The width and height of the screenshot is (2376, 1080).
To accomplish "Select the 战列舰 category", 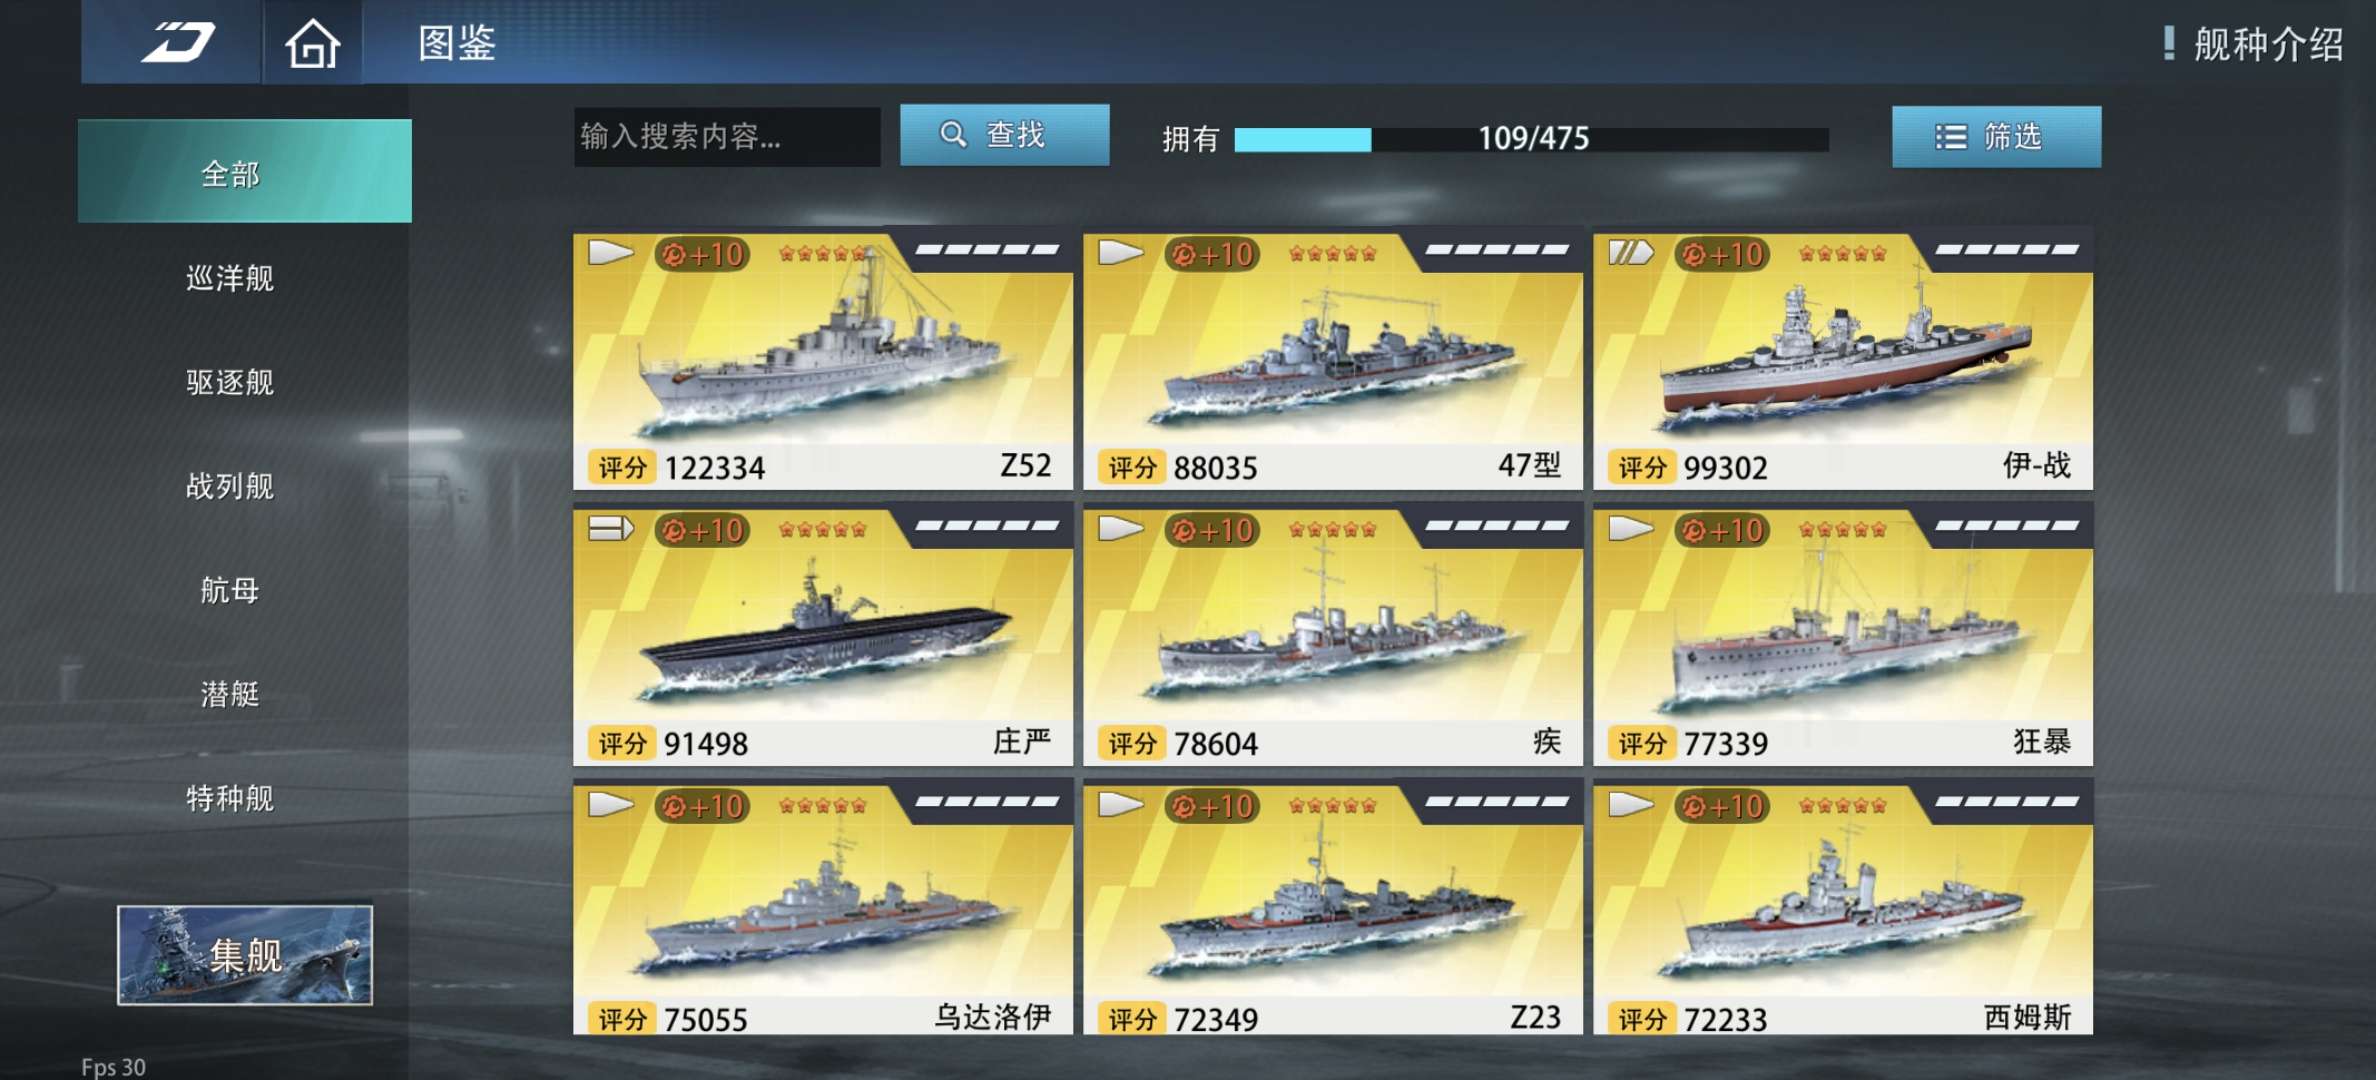I will click(230, 486).
